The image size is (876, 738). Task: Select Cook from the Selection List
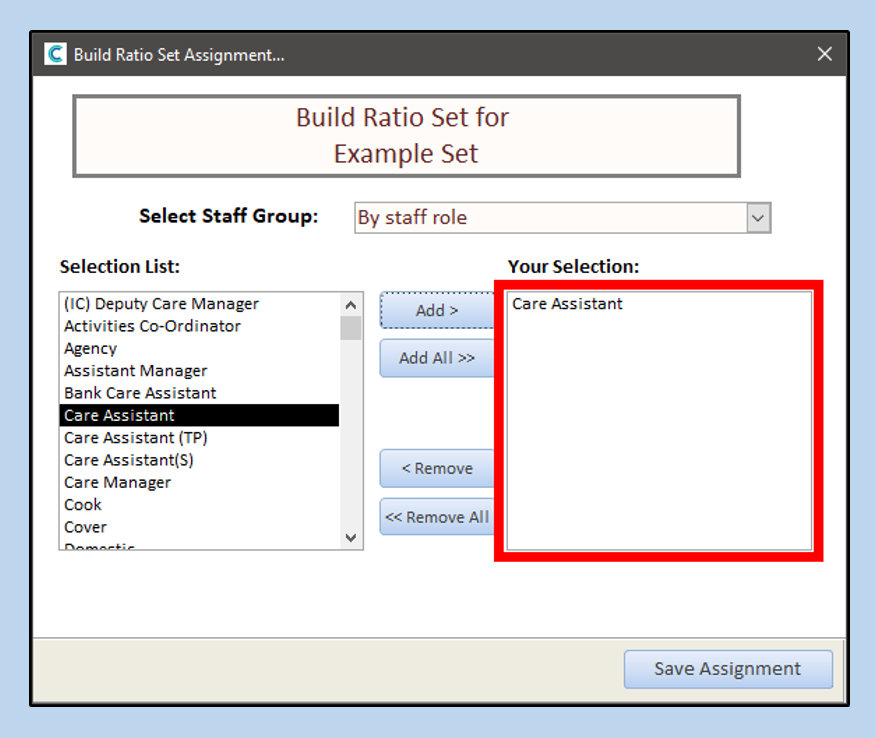[83, 505]
